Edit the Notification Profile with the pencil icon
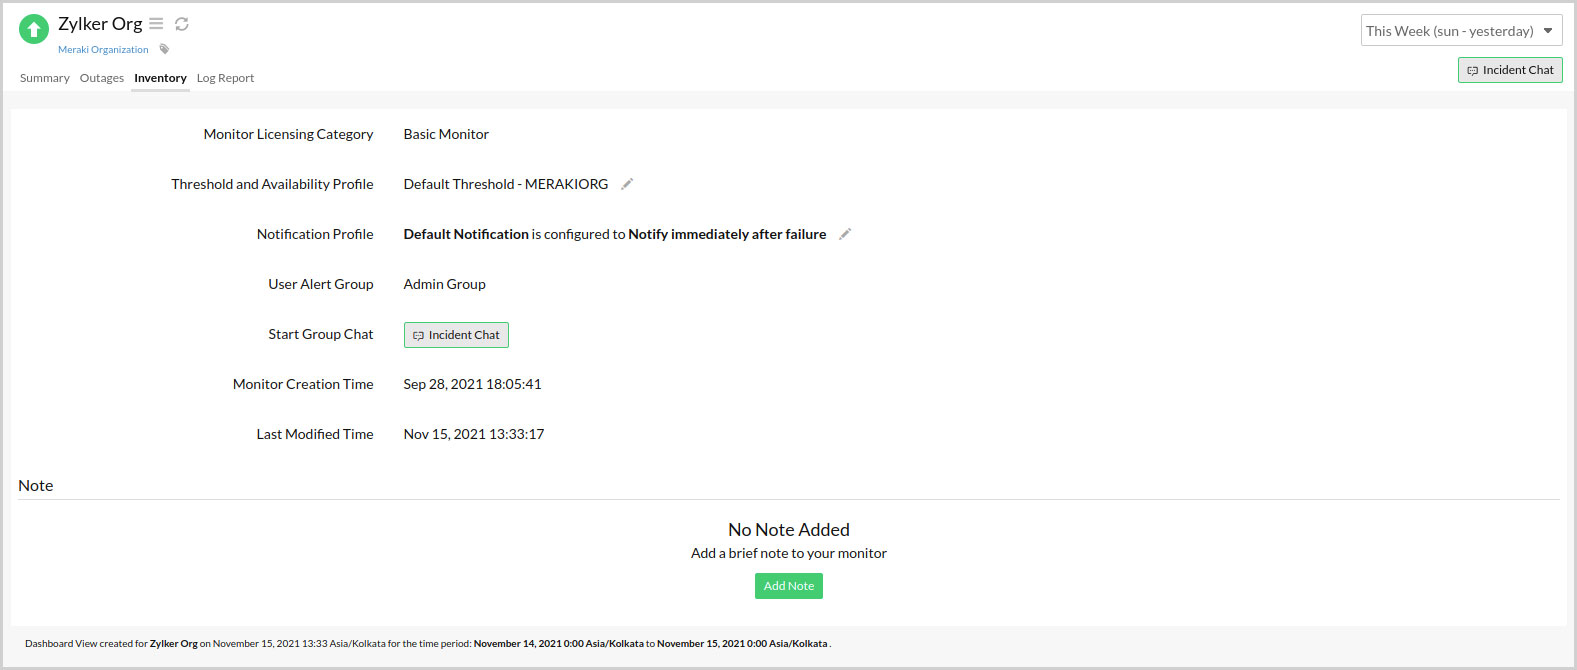Screen dimensions: 1577x670 pos(845,234)
